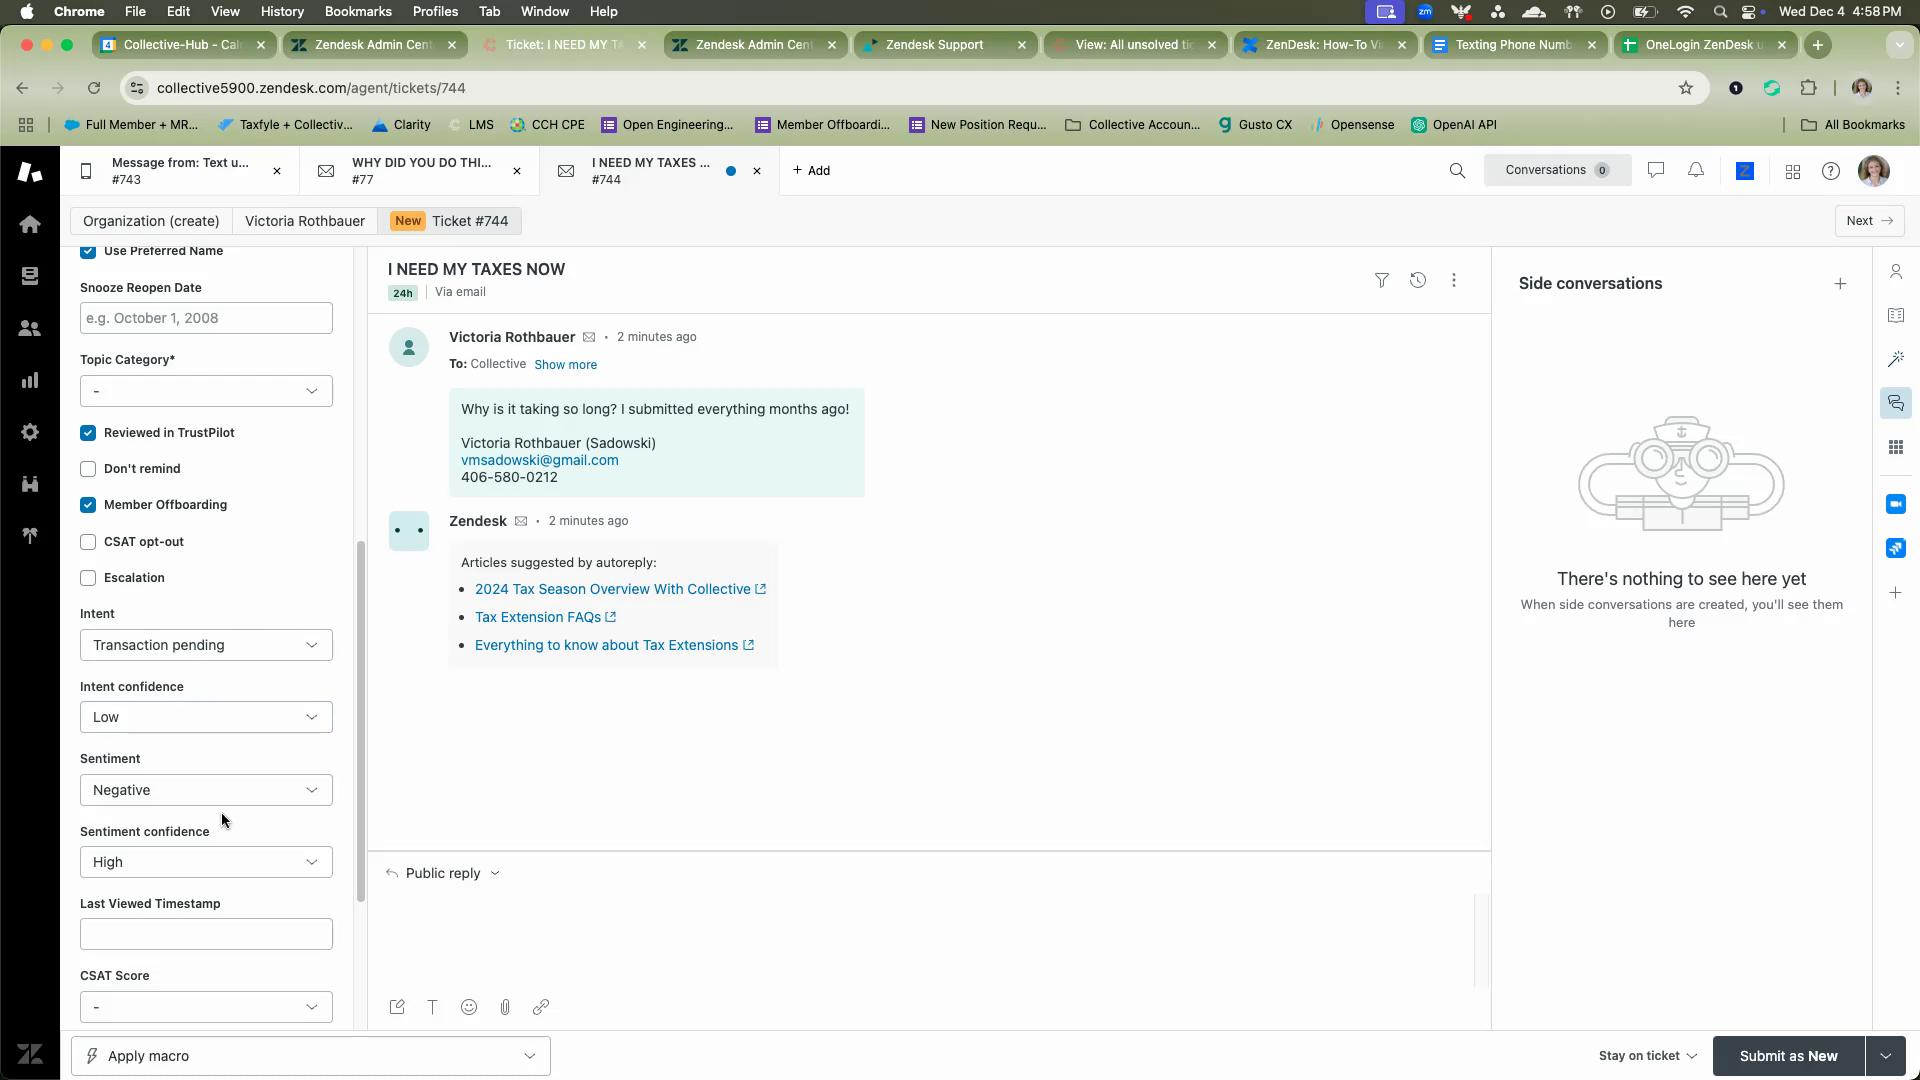Screen dimensions: 1920x1080
Task: Open Knowledge panel book icon on right
Action: [x=1895, y=316]
